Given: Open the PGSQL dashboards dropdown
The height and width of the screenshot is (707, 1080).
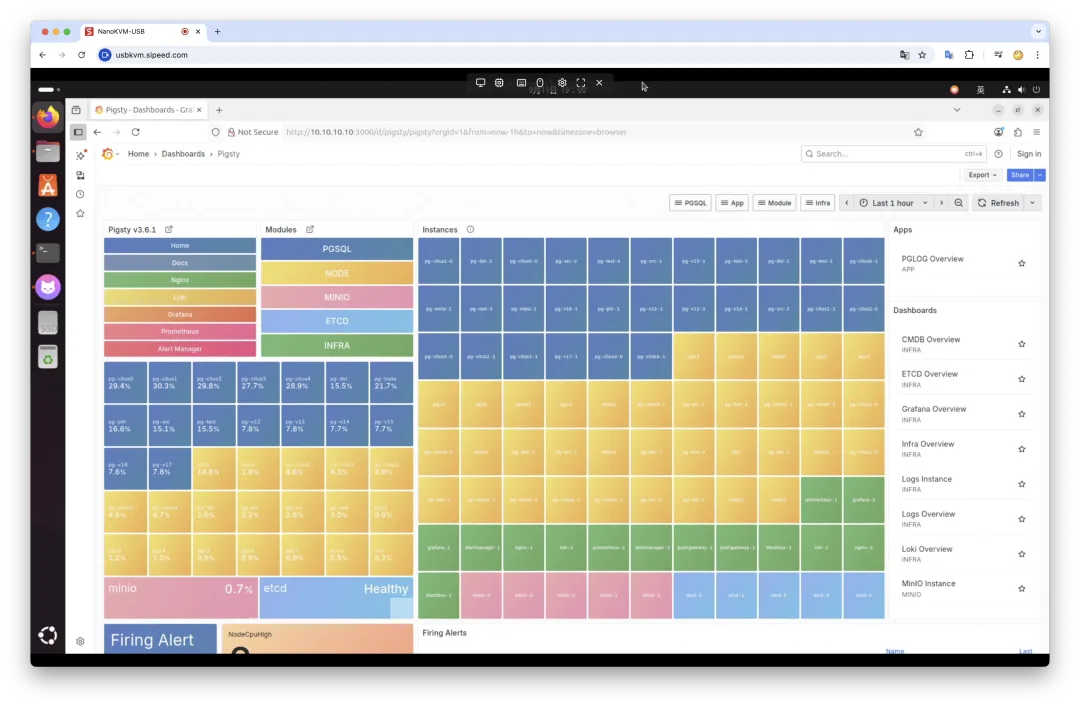Looking at the screenshot, I should [x=690, y=203].
